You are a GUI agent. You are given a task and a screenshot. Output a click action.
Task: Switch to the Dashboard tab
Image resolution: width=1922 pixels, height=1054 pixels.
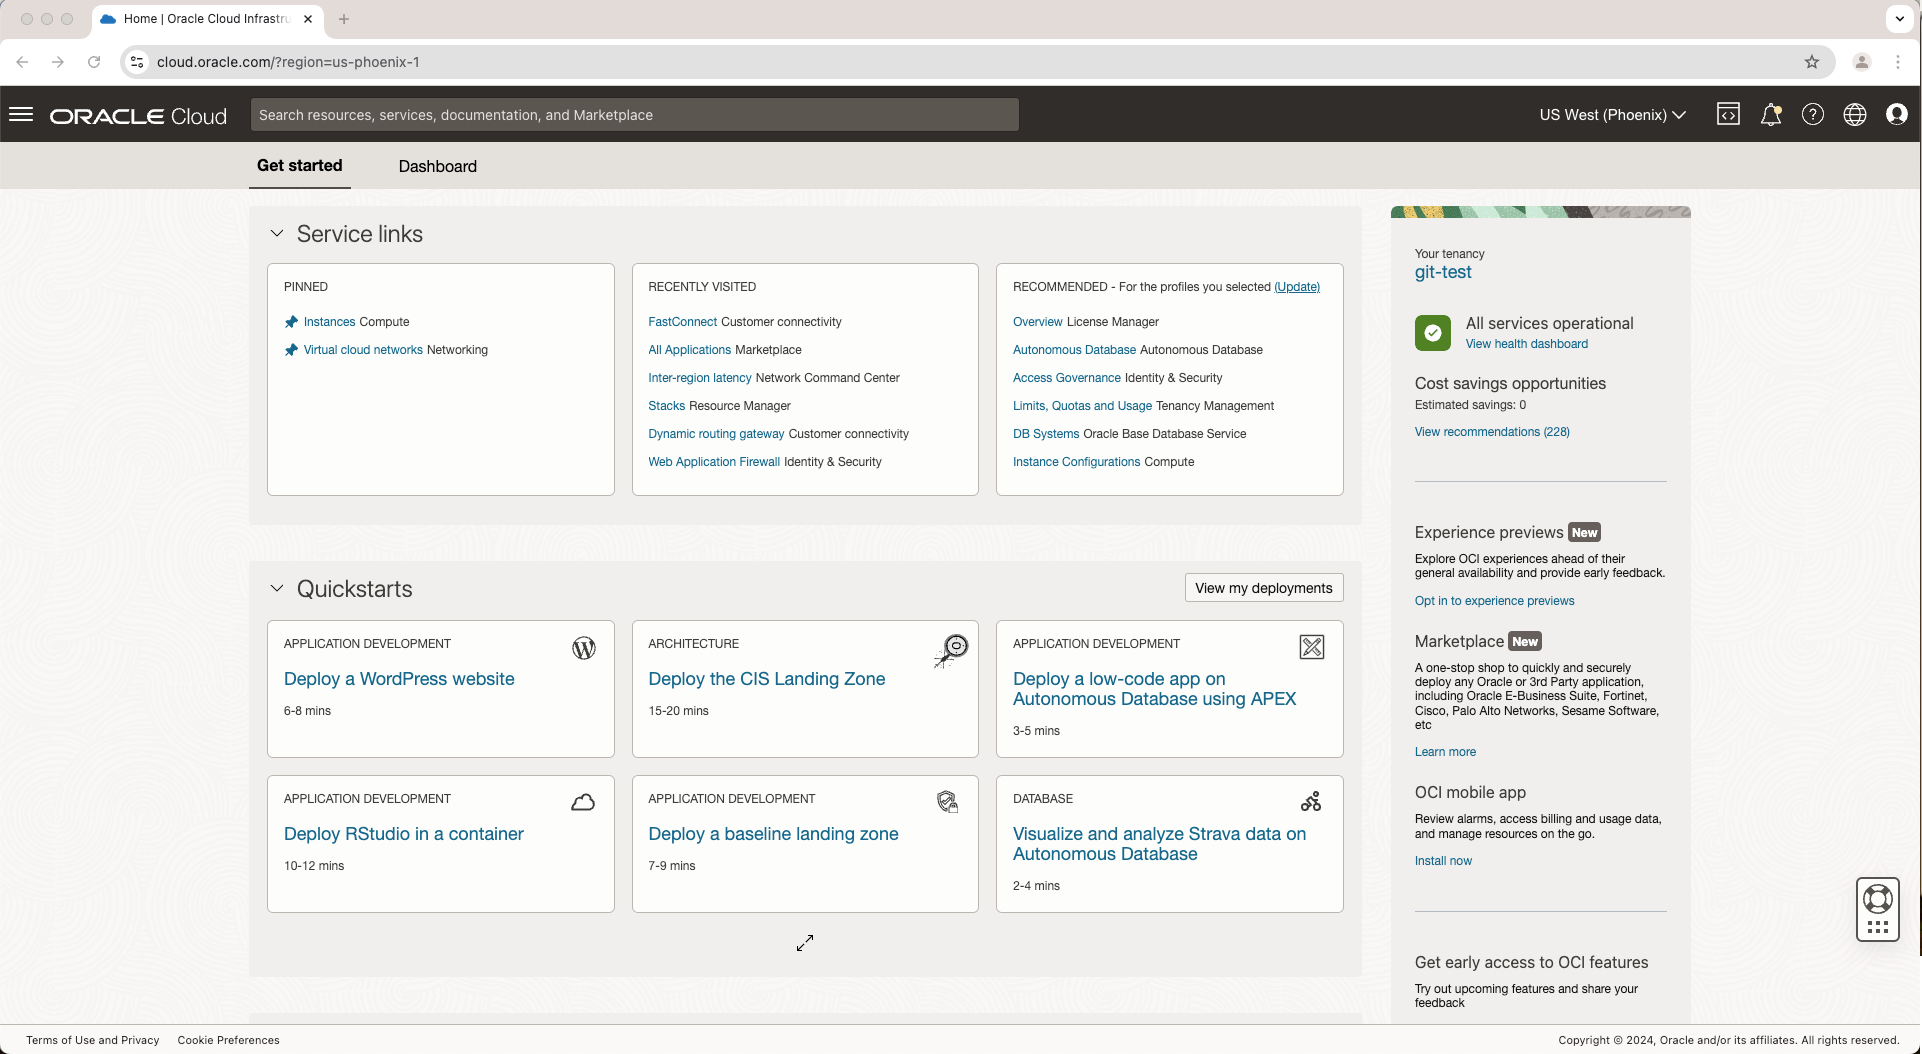click(x=437, y=167)
